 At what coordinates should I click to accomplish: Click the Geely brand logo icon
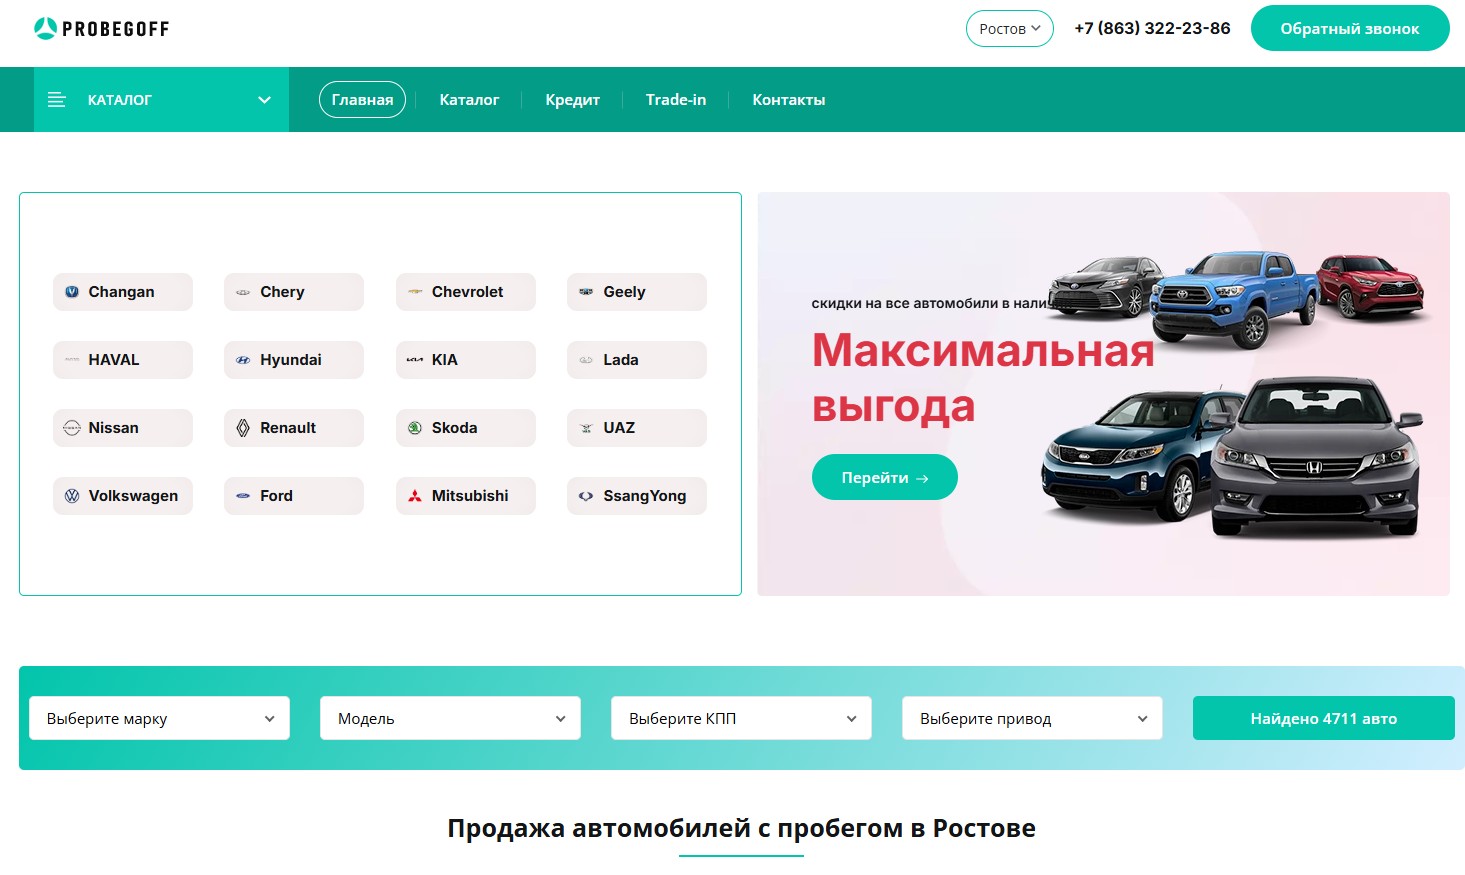pyautogui.click(x=586, y=292)
